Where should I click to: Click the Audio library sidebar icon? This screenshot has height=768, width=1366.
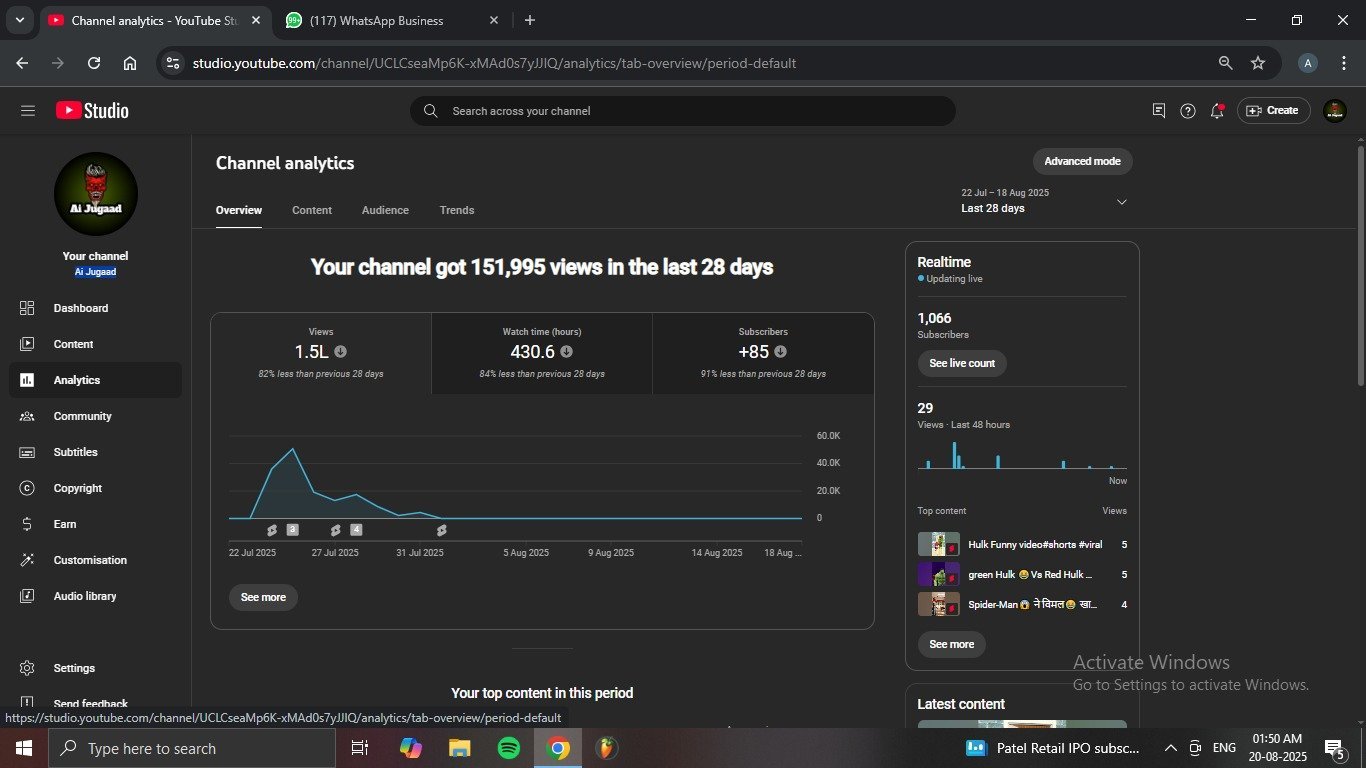tap(27, 596)
